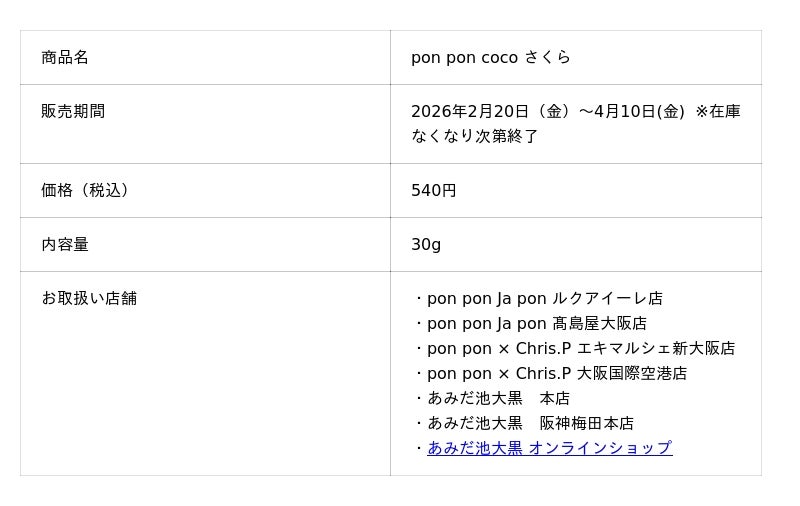
Task: Click the 'pon pon coco' product name text
Action: [464, 57]
